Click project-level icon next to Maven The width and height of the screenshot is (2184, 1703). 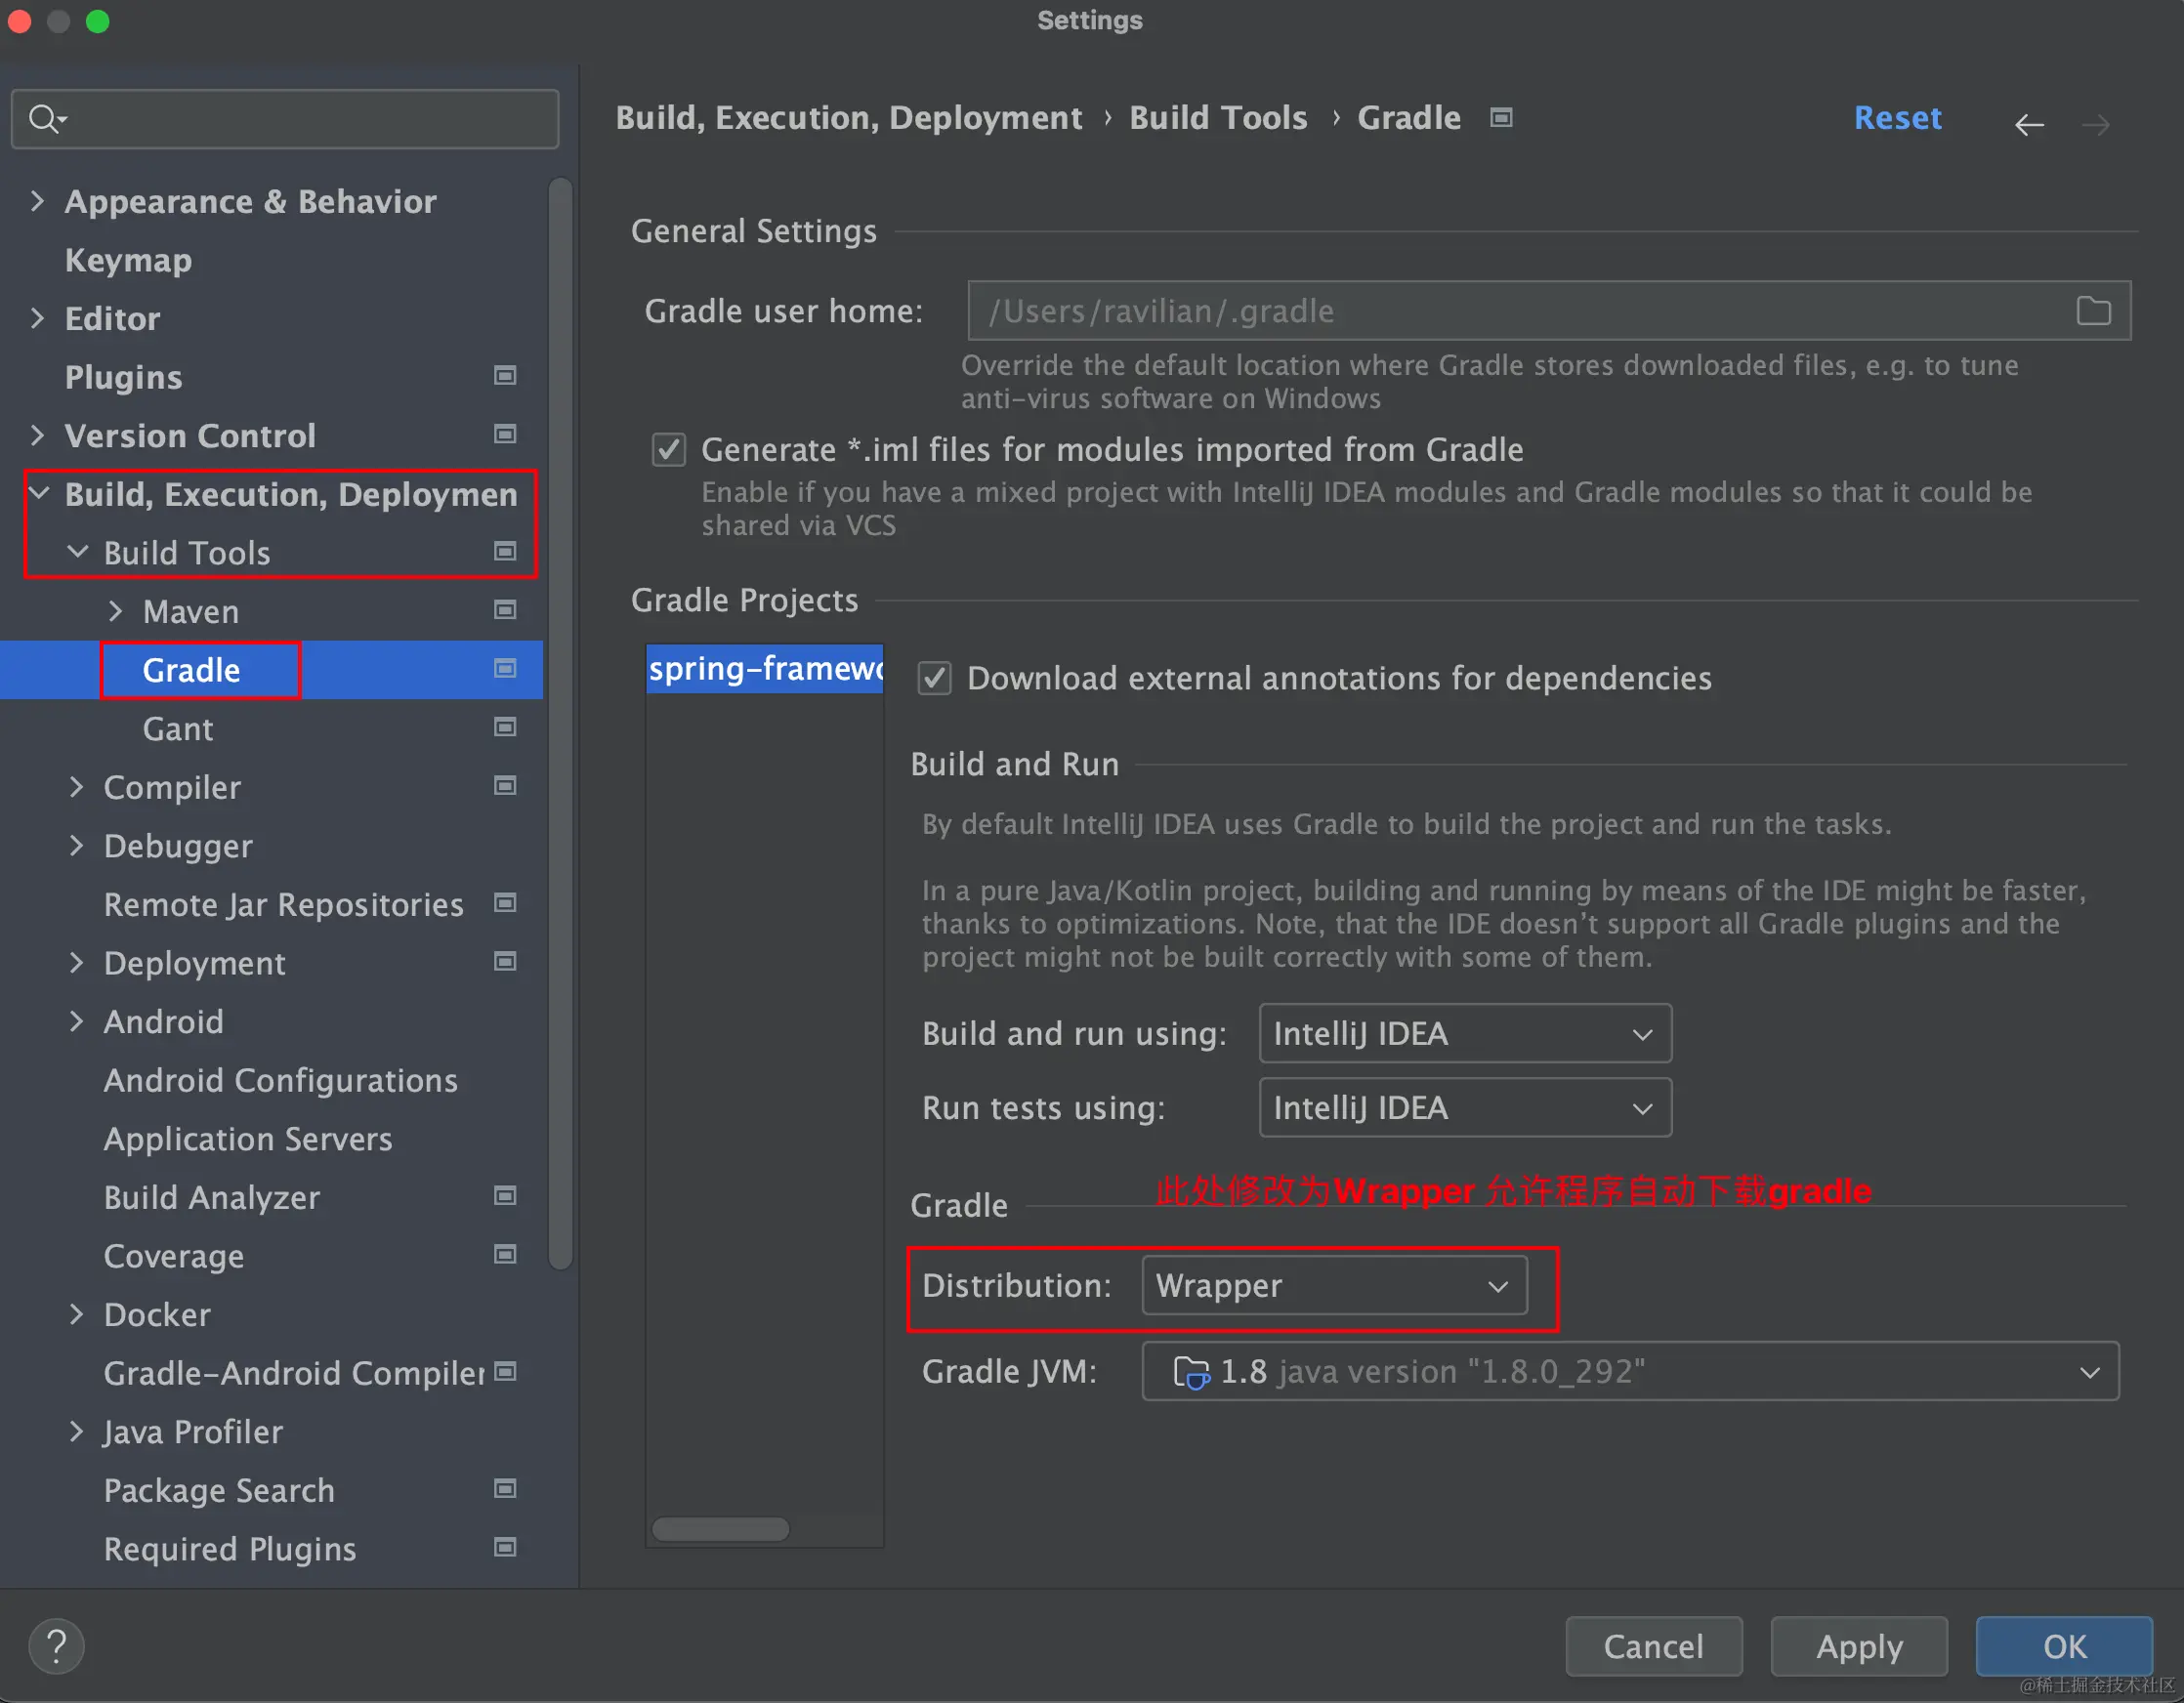click(x=505, y=610)
